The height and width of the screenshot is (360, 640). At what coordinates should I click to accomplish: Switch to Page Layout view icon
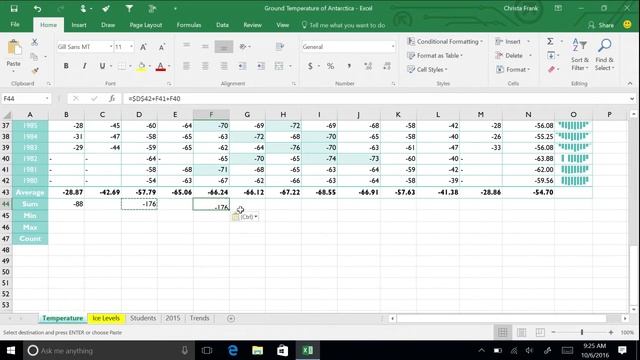[521, 332]
